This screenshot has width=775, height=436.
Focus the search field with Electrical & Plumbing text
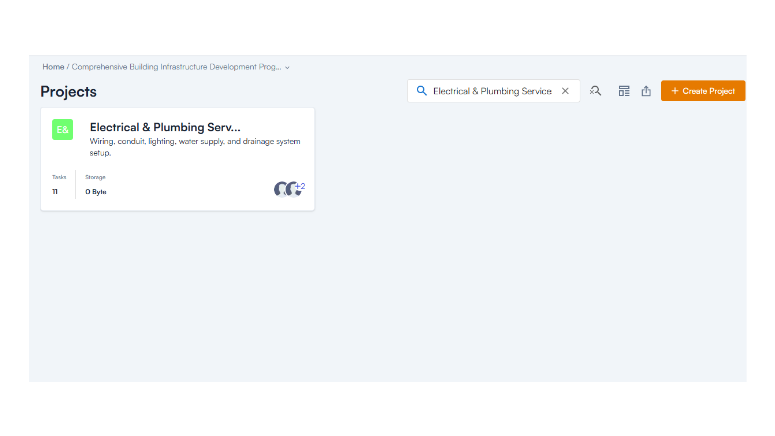click(x=491, y=91)
